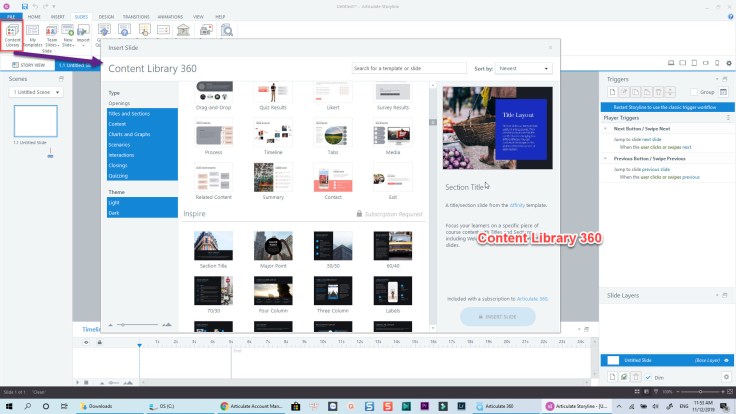This screenshot has width=736, height=414.
Task: Open the player settings gear icon
Action: pos(728,63)
